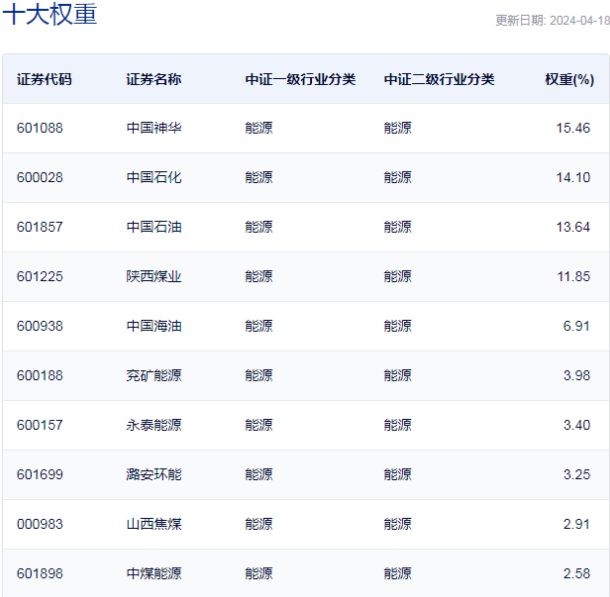This screenshot has width=610, height=597.
Task: Click the 15.46 weight value
Action: click(573, 128)
